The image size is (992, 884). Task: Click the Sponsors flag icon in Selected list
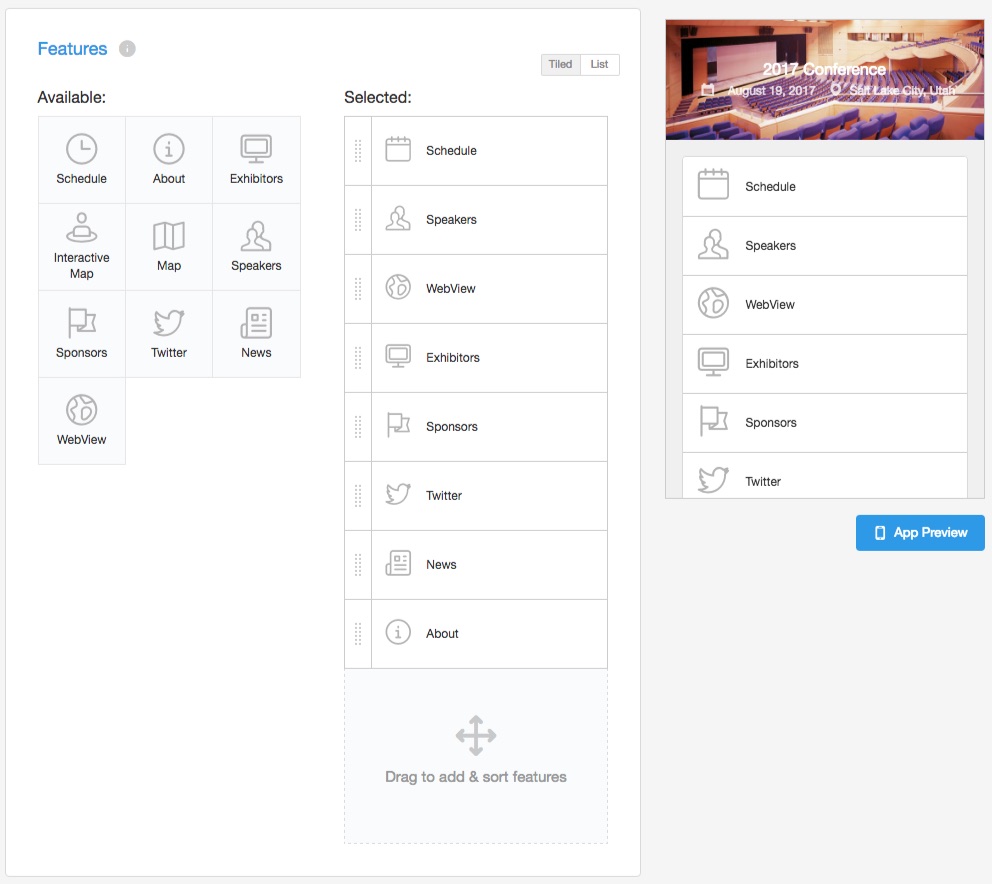click(x=398, y=426)
